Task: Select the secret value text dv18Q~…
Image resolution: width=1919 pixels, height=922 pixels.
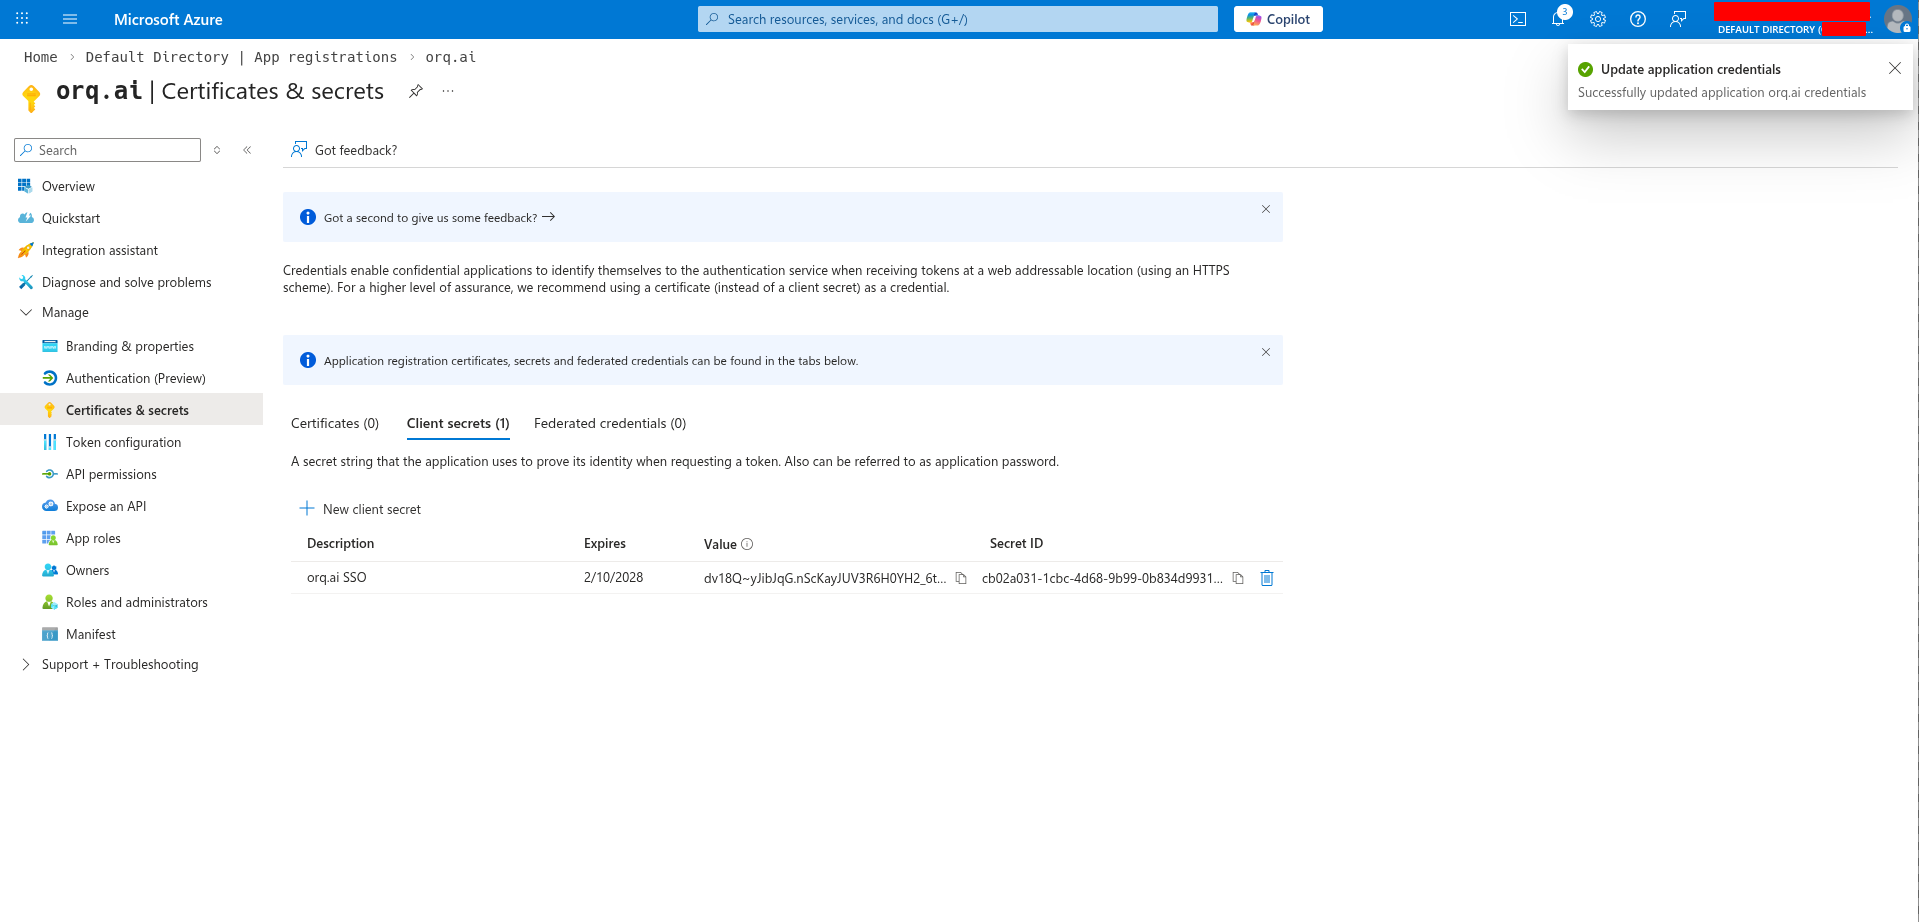Action: pos(825,578)
